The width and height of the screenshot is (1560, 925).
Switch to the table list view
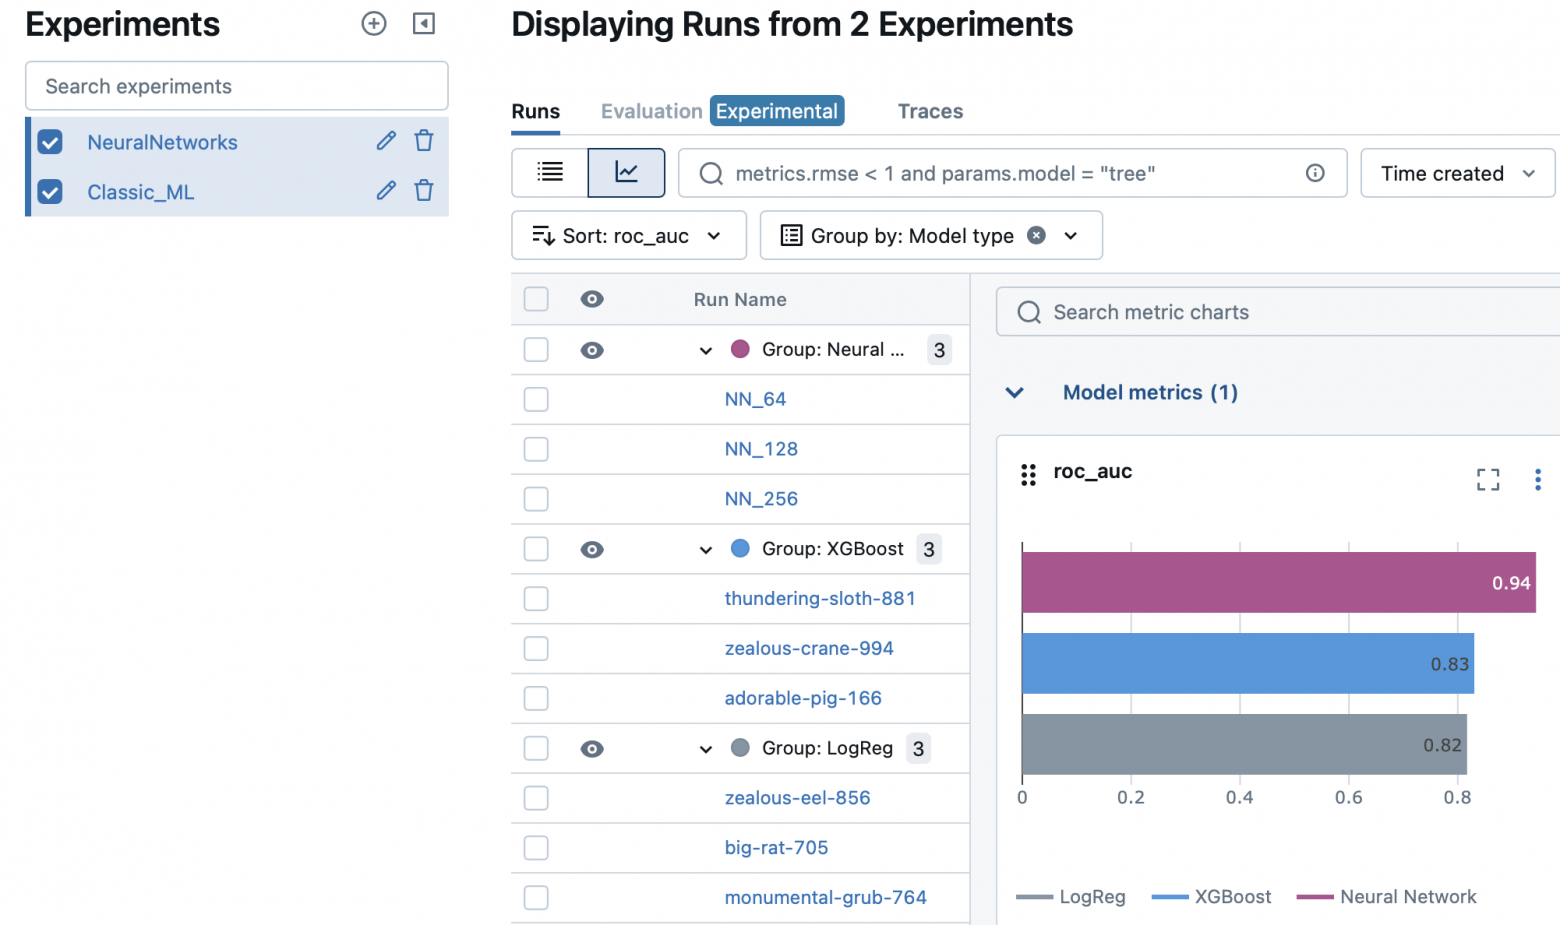(550, 173)
